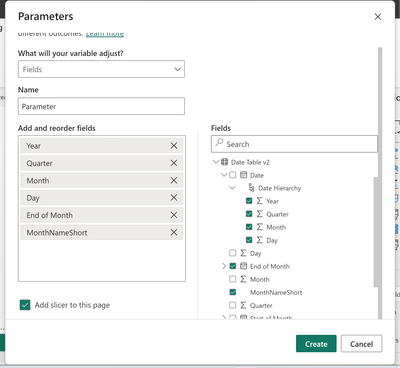
Task: Click the Date Table v2 table icon
Action: click(x=225, y=162)
